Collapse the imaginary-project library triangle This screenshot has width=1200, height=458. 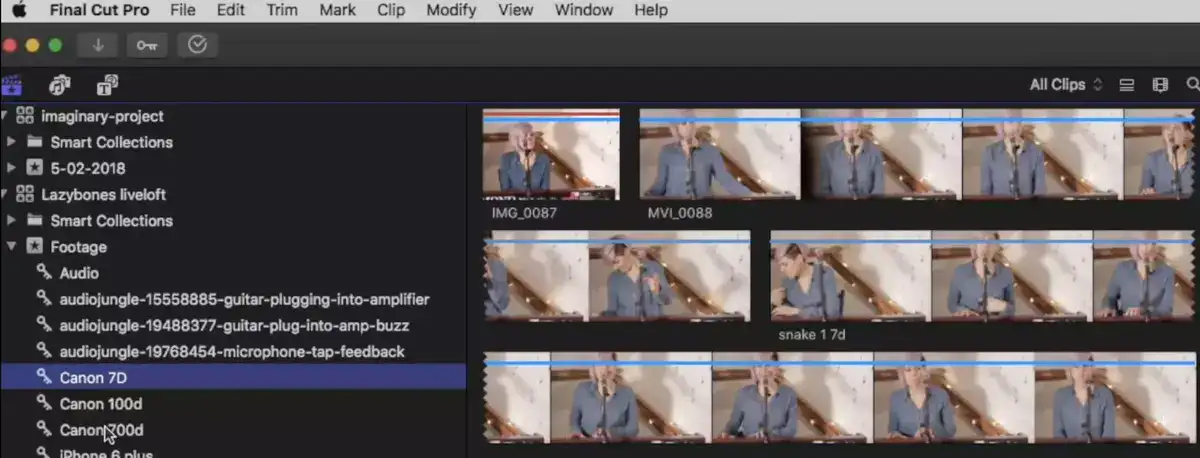pos(4,116)
